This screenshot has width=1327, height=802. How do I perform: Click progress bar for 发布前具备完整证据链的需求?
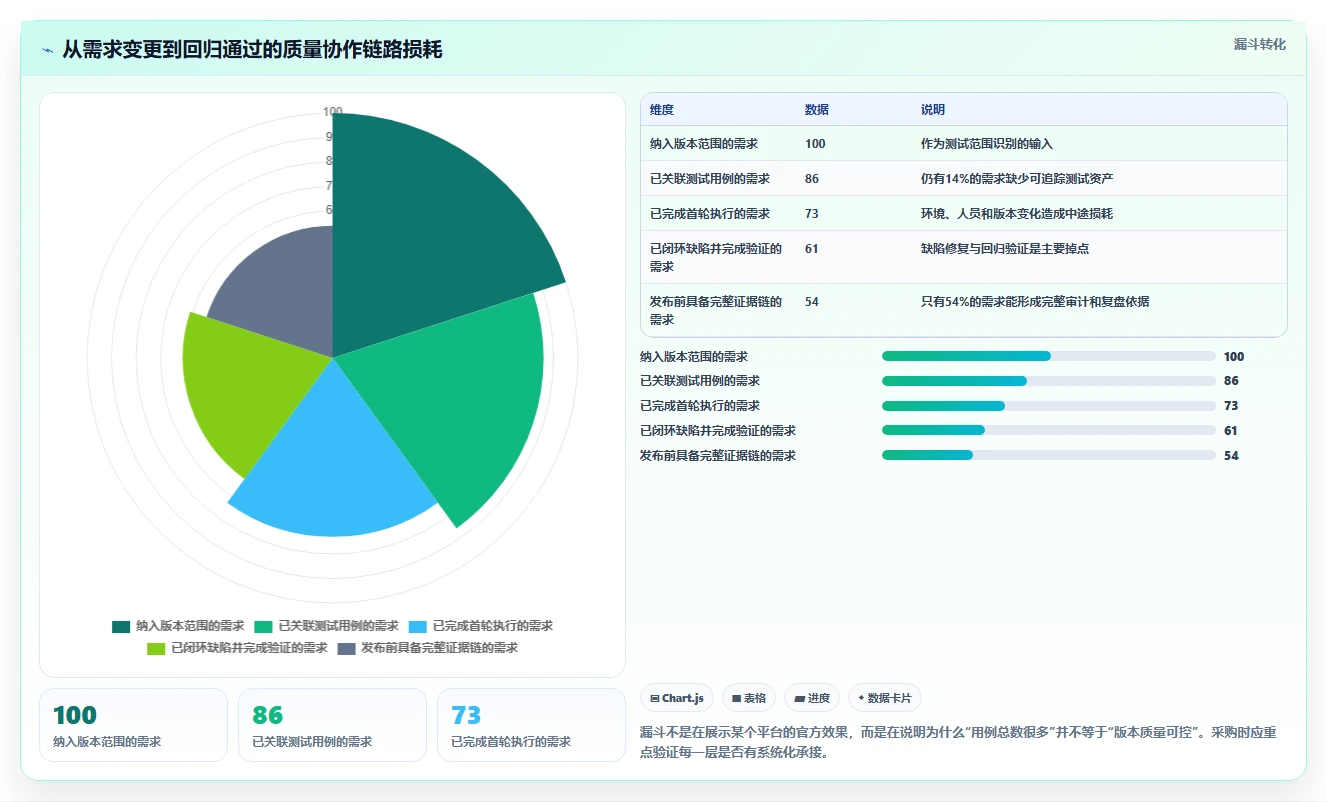coord(1049,455)
